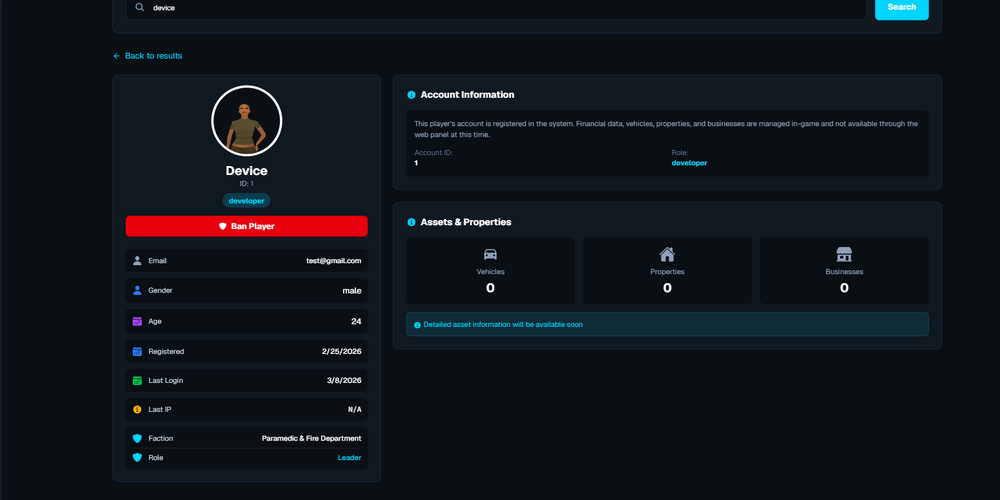Viewport: 1000px width, 500px height.
Task: Click the 'Last Login' label
Action: 166,381
